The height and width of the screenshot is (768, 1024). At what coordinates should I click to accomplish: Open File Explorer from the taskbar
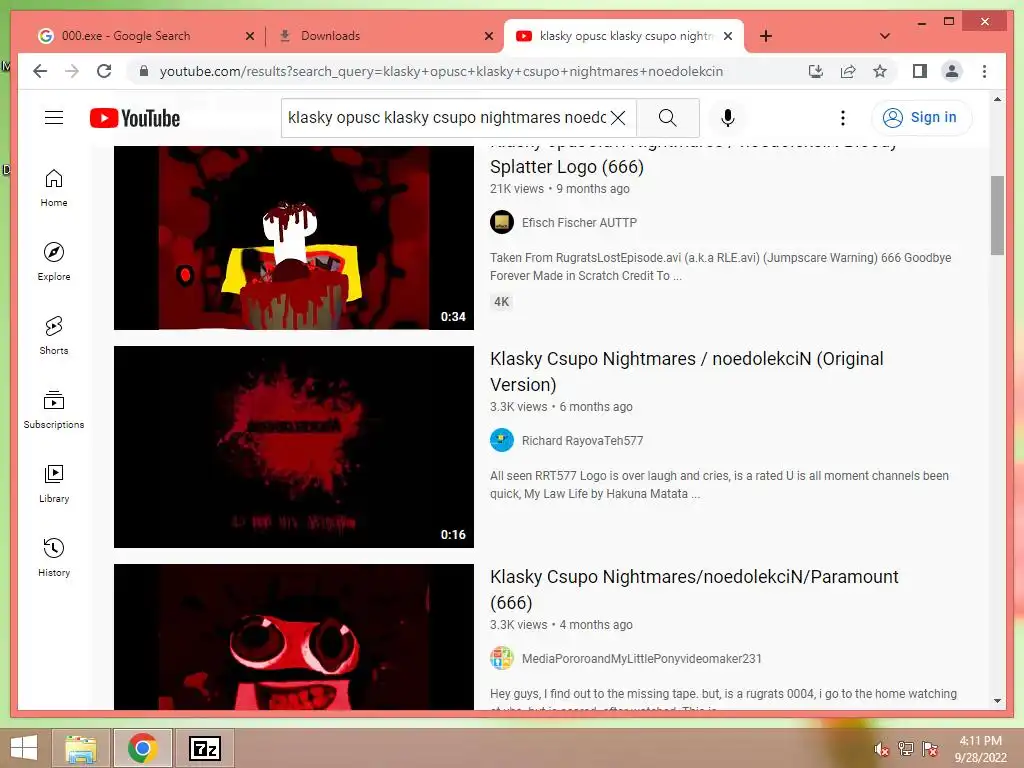click(x=81, y=748)
